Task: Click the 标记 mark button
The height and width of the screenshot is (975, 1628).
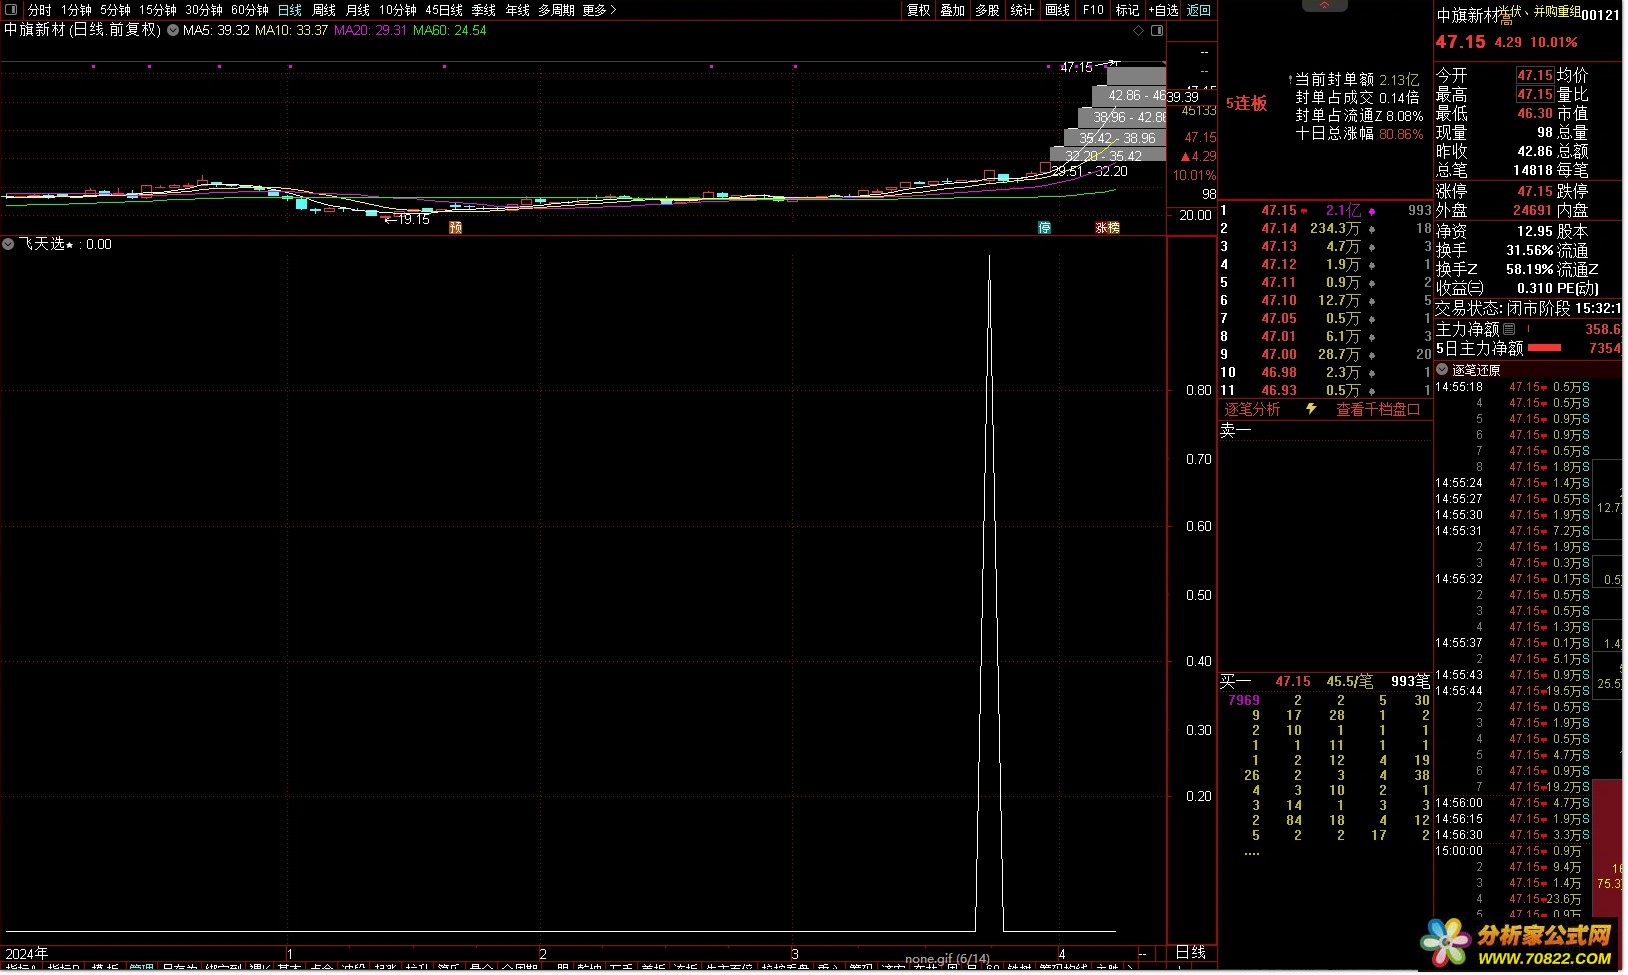Action: coord(1127,10)
